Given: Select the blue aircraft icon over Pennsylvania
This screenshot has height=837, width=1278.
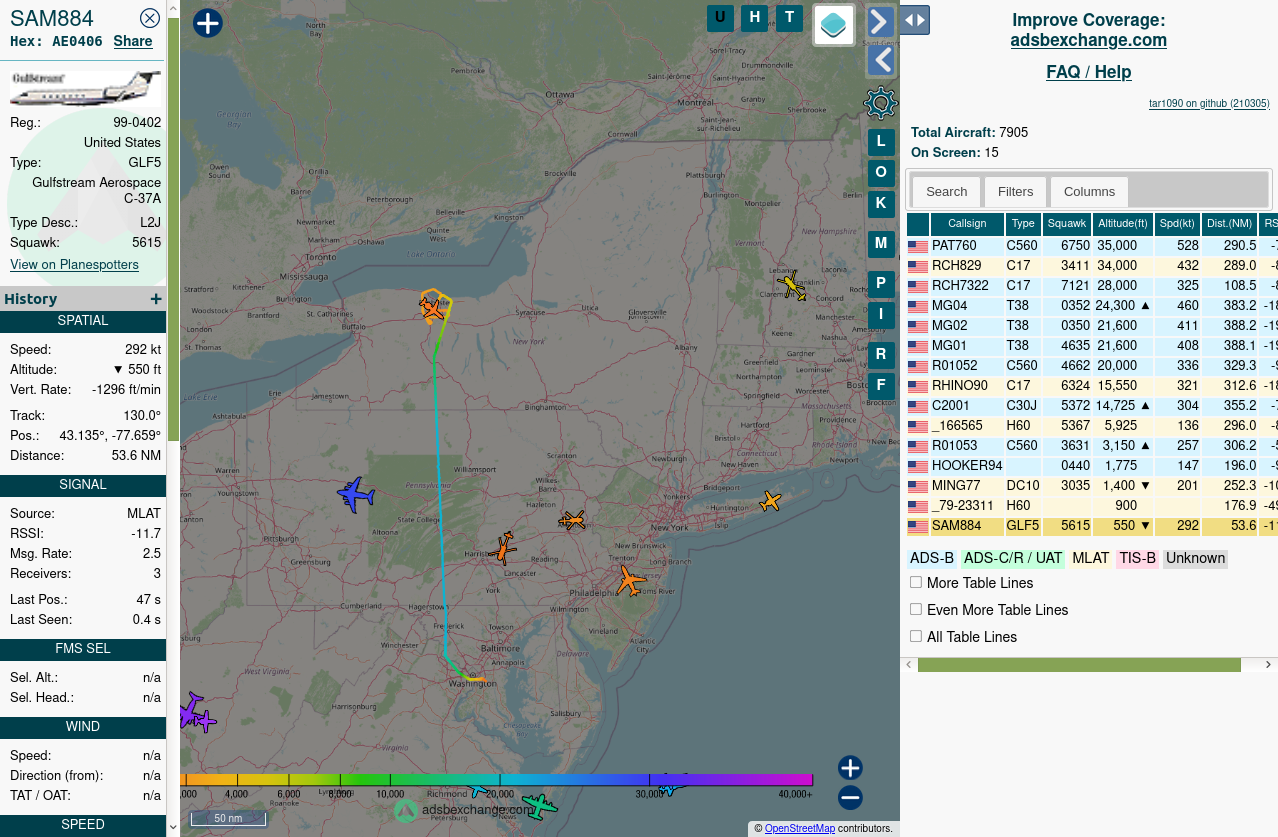Looking at the screenshot, I should (x=355, y=495).
